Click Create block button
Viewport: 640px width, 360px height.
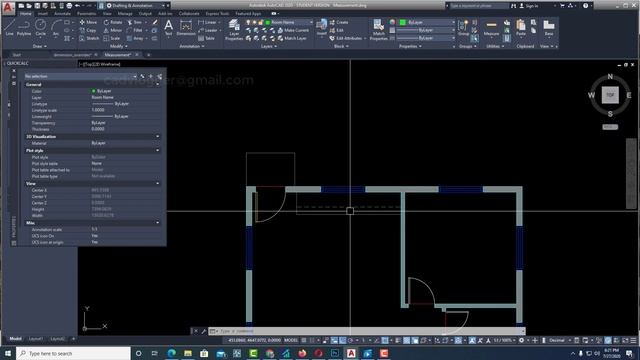[x=339, y=22]
